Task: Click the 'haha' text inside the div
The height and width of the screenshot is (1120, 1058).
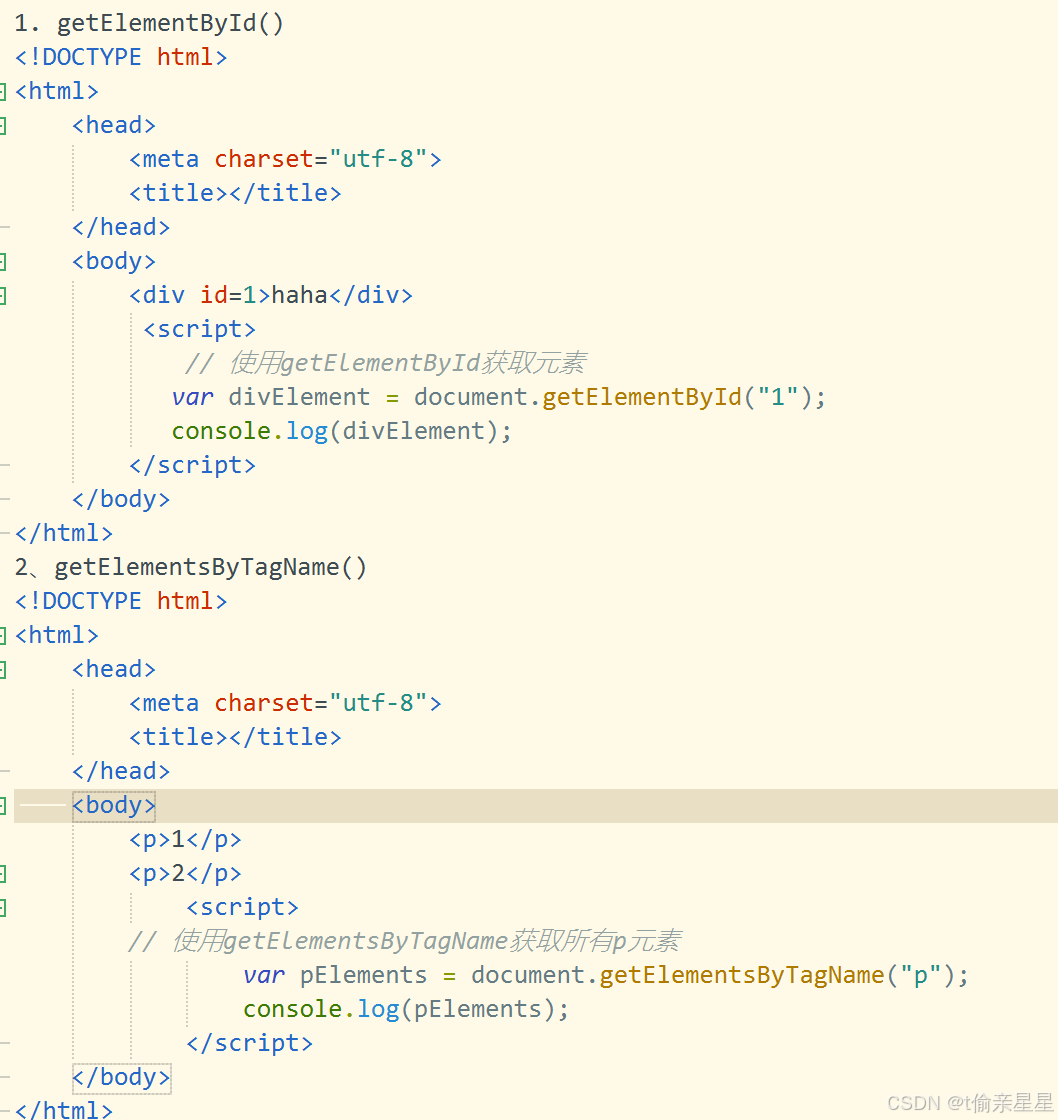Action: [299, 295]
